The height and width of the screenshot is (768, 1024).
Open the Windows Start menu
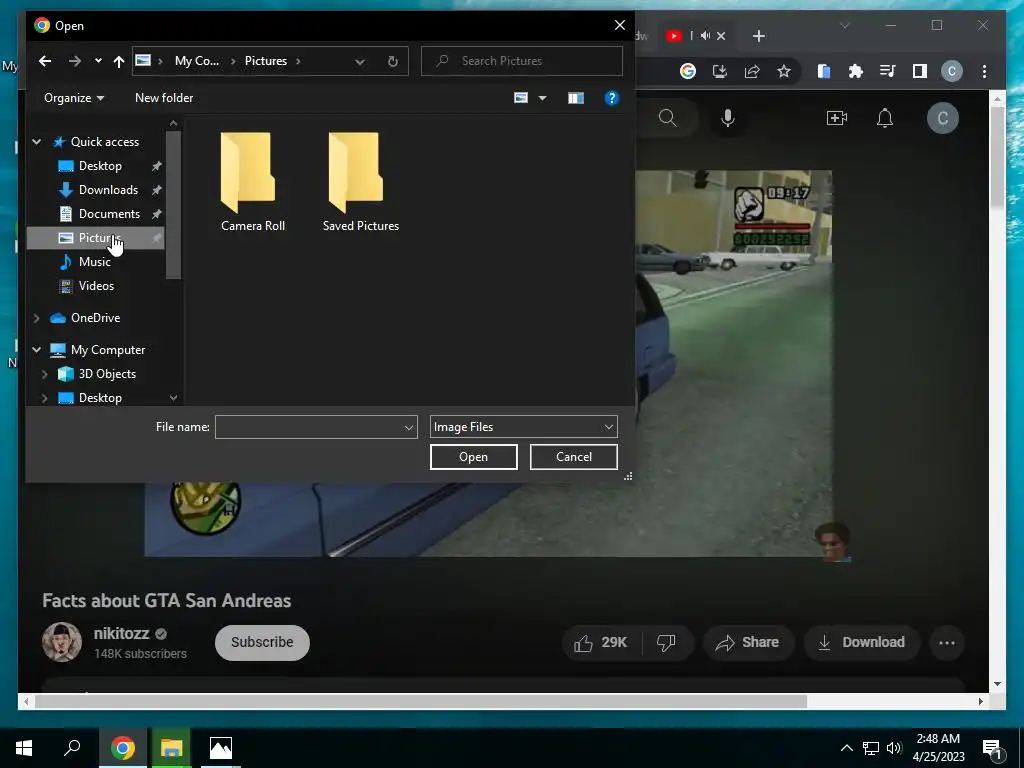point(24,748)
